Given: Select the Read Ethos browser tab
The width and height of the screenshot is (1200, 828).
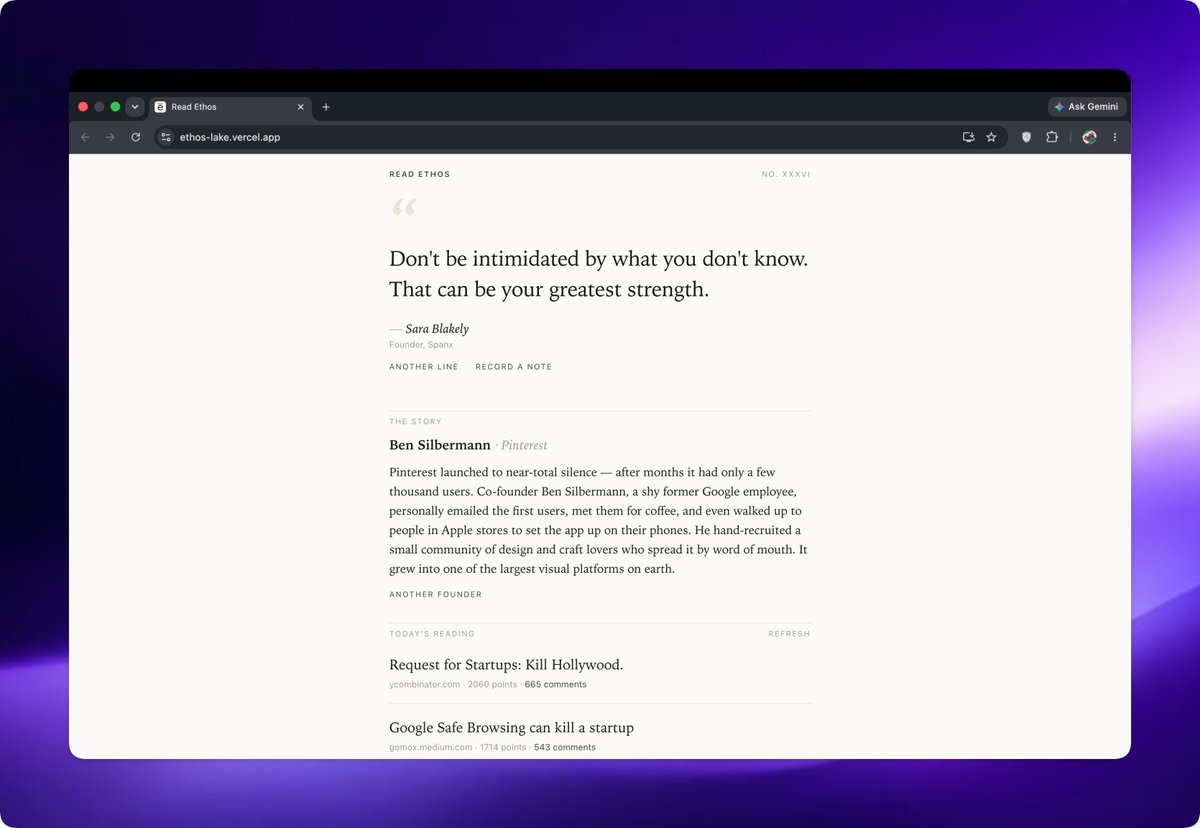Looking at the screenshot, I should 229,107.
